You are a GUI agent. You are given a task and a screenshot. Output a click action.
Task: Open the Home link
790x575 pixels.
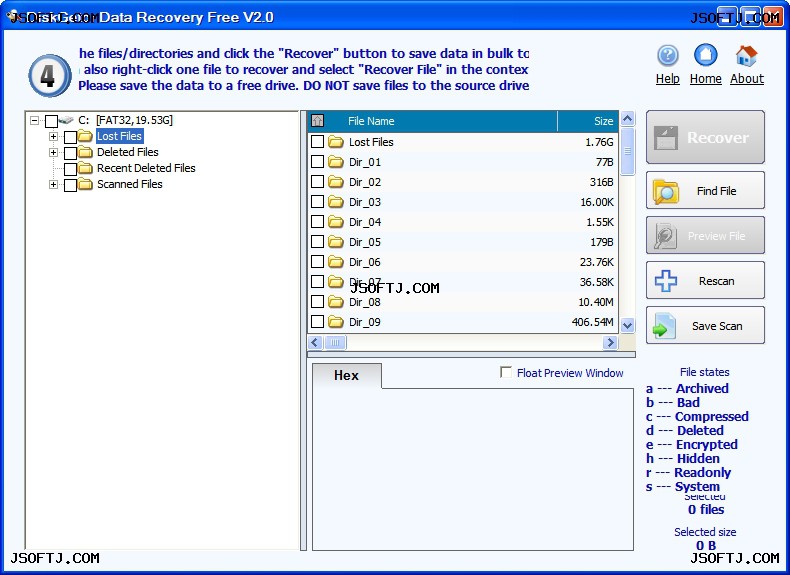click(x=705, y=79)
